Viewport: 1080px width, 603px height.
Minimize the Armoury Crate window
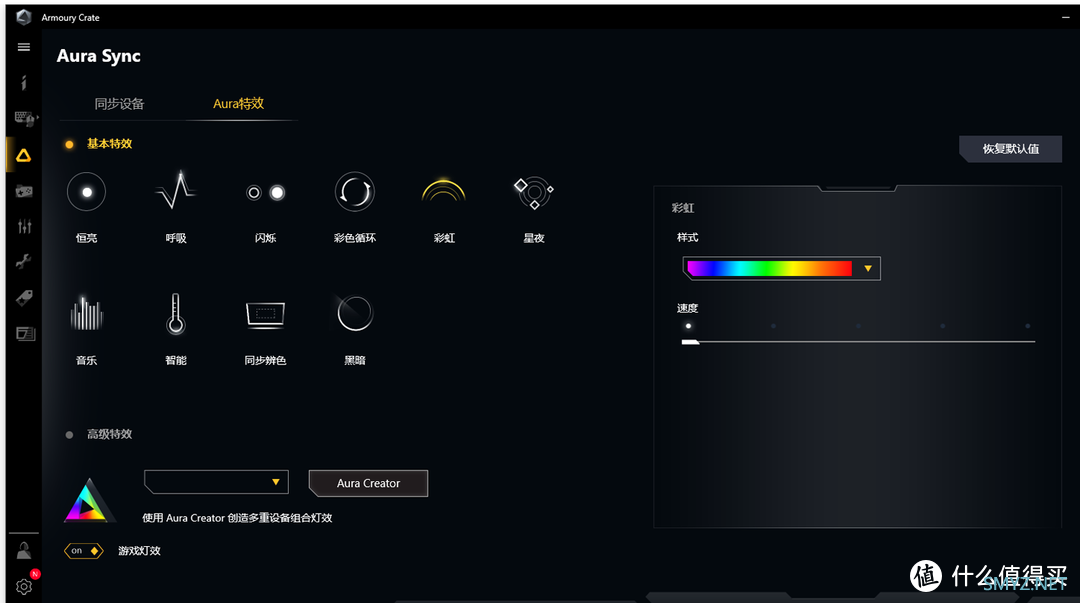click(1066, 17)
